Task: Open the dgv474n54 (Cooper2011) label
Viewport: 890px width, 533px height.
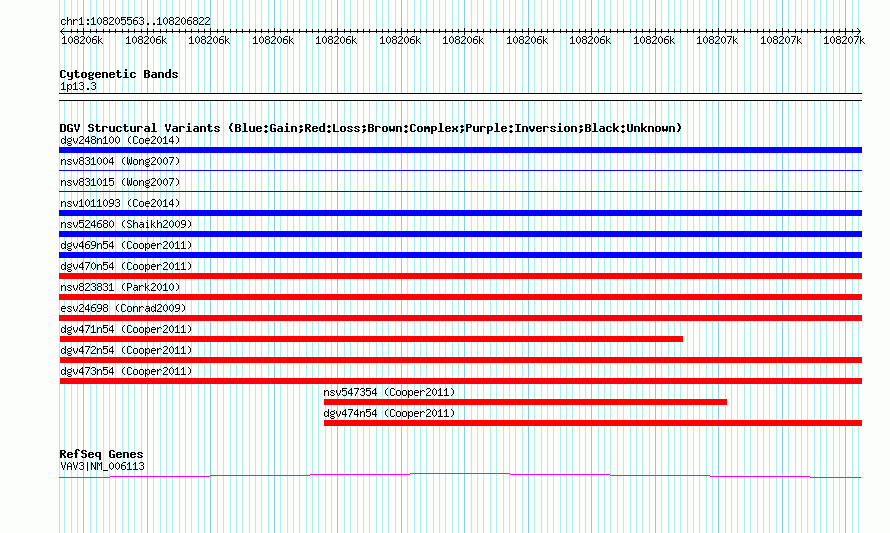Action: click(x=389, y=413)
